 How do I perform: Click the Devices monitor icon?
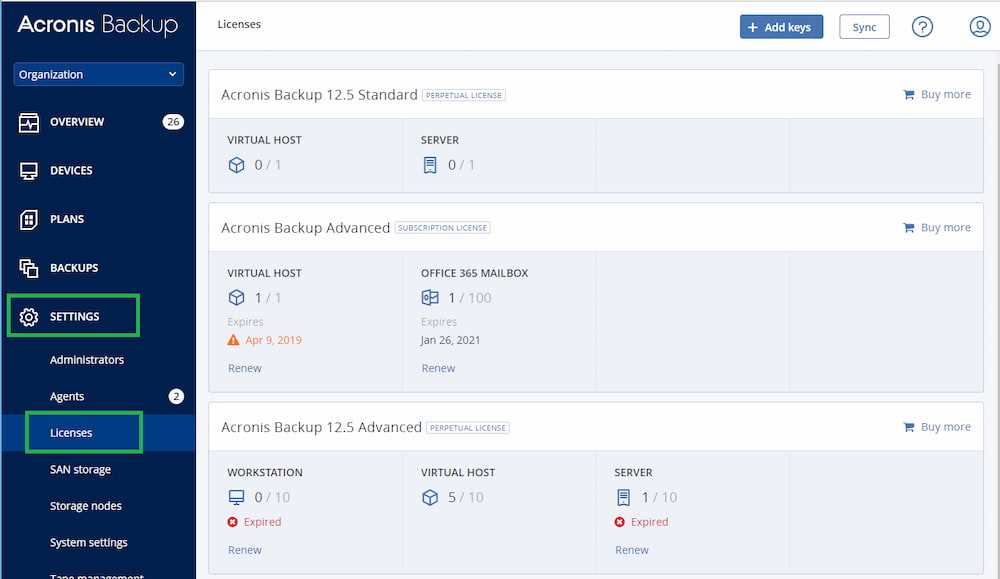[x=29, y=171]
